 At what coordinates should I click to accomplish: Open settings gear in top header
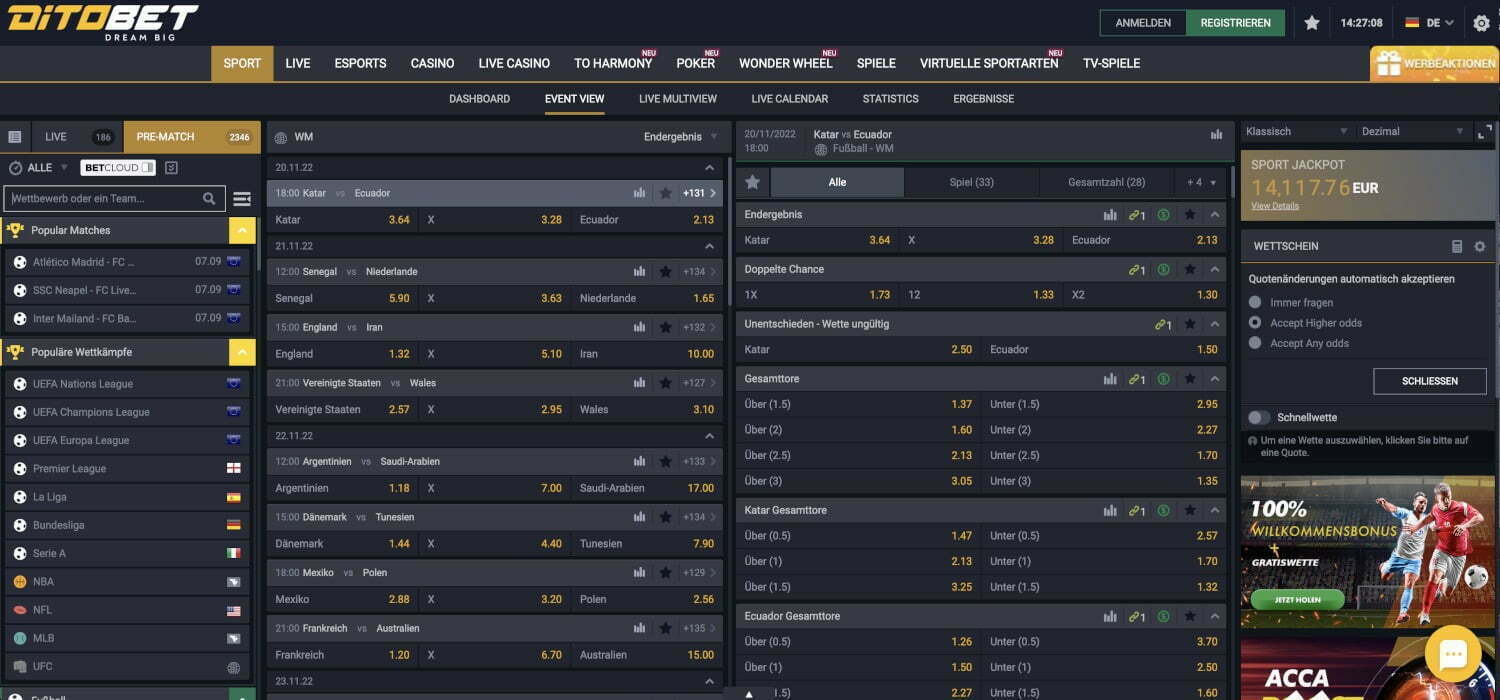1482,23
